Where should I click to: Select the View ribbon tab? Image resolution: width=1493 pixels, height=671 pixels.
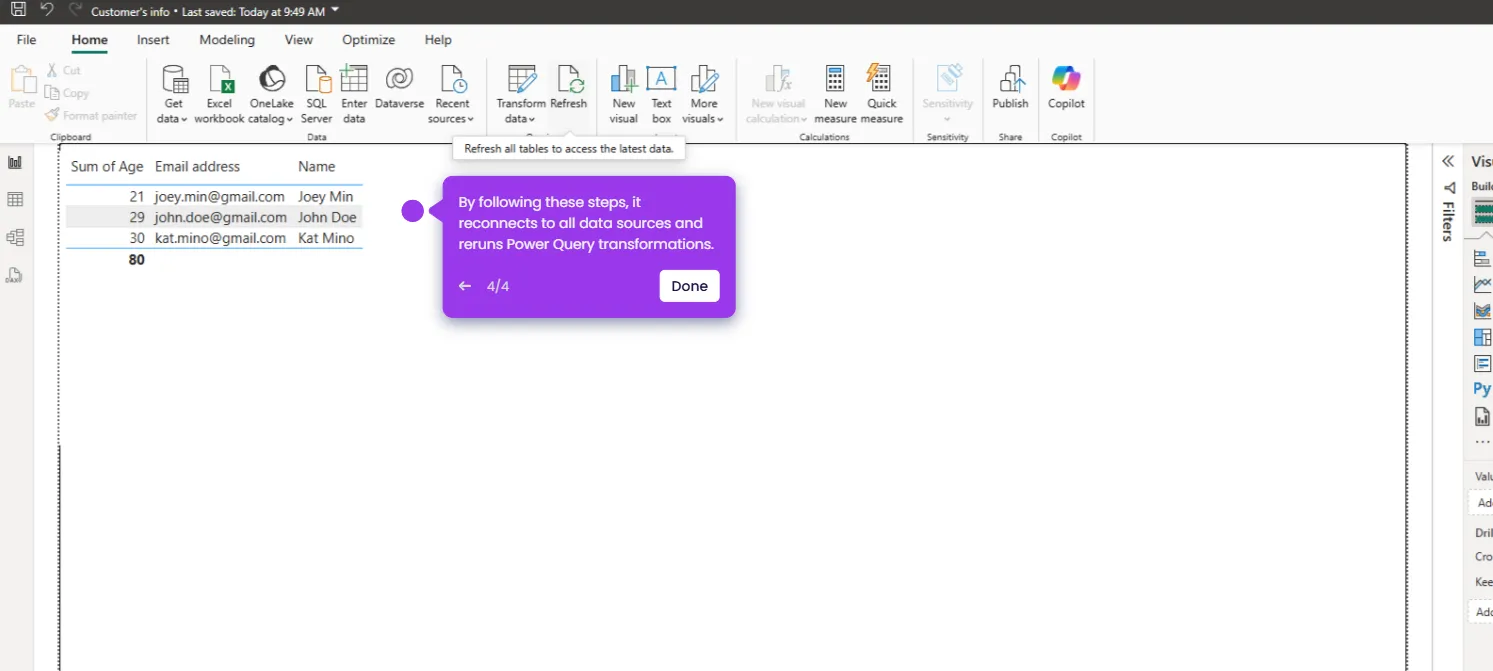click(x=298, y=40)
